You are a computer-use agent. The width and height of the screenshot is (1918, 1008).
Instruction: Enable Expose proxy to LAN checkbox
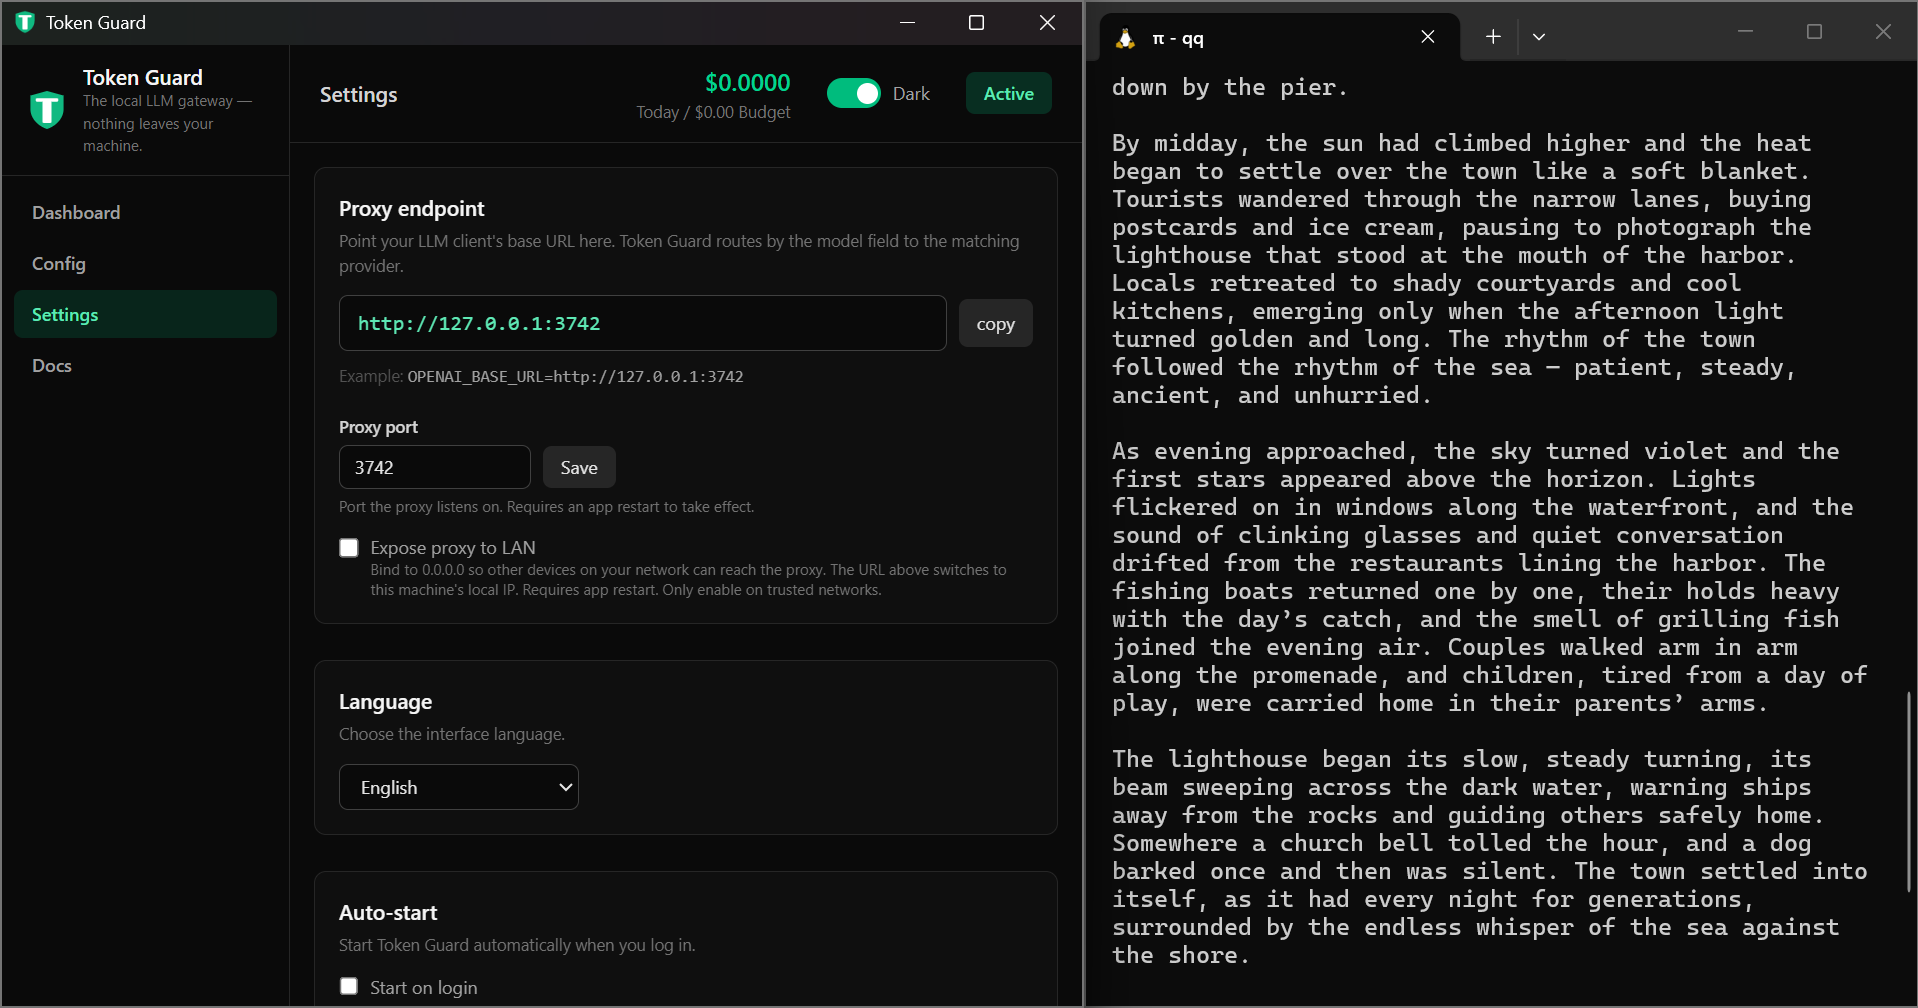click(349, 548)
